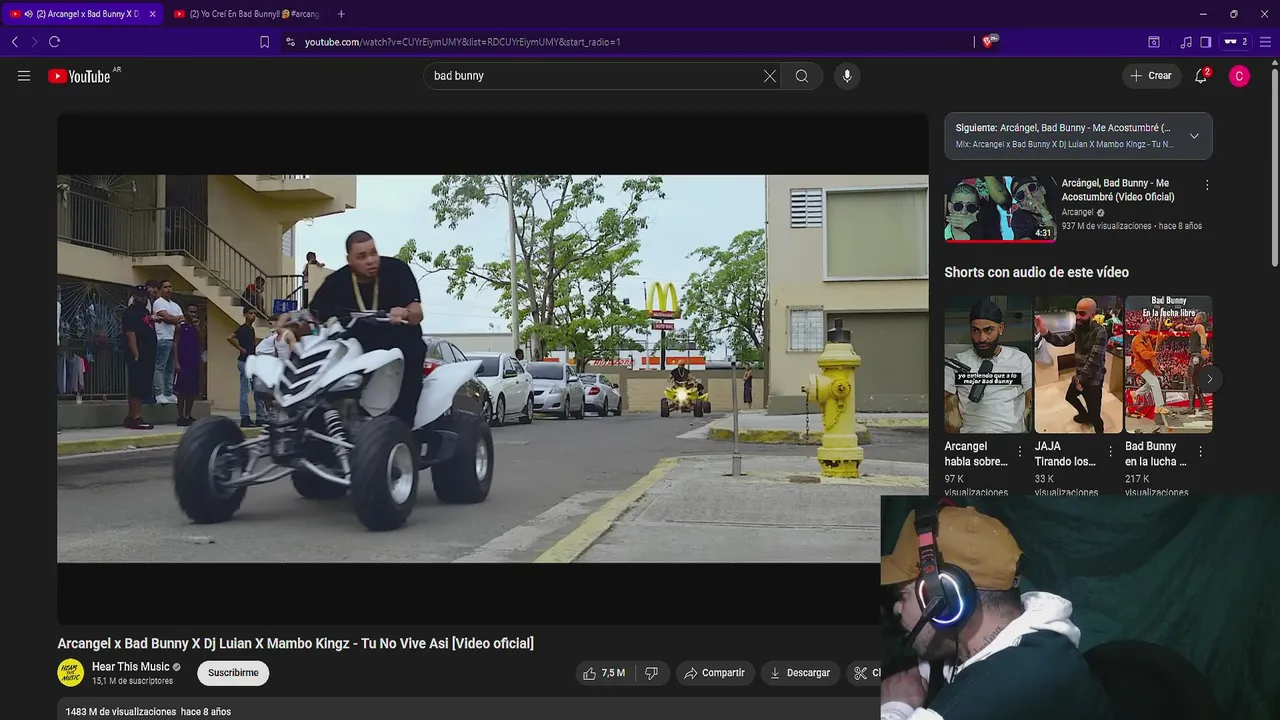Open the notifications bell
The image size is (1280, 720).
coord(1201,76)
